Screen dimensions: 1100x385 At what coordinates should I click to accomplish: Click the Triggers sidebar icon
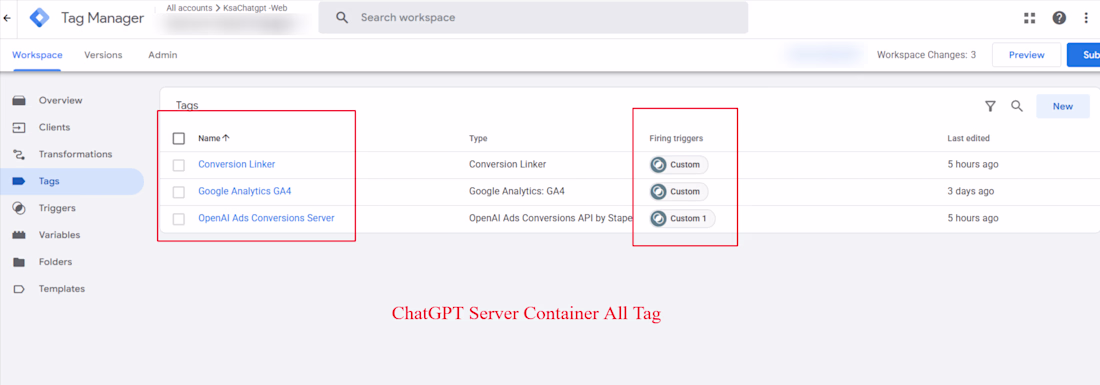tap(19, 208)
